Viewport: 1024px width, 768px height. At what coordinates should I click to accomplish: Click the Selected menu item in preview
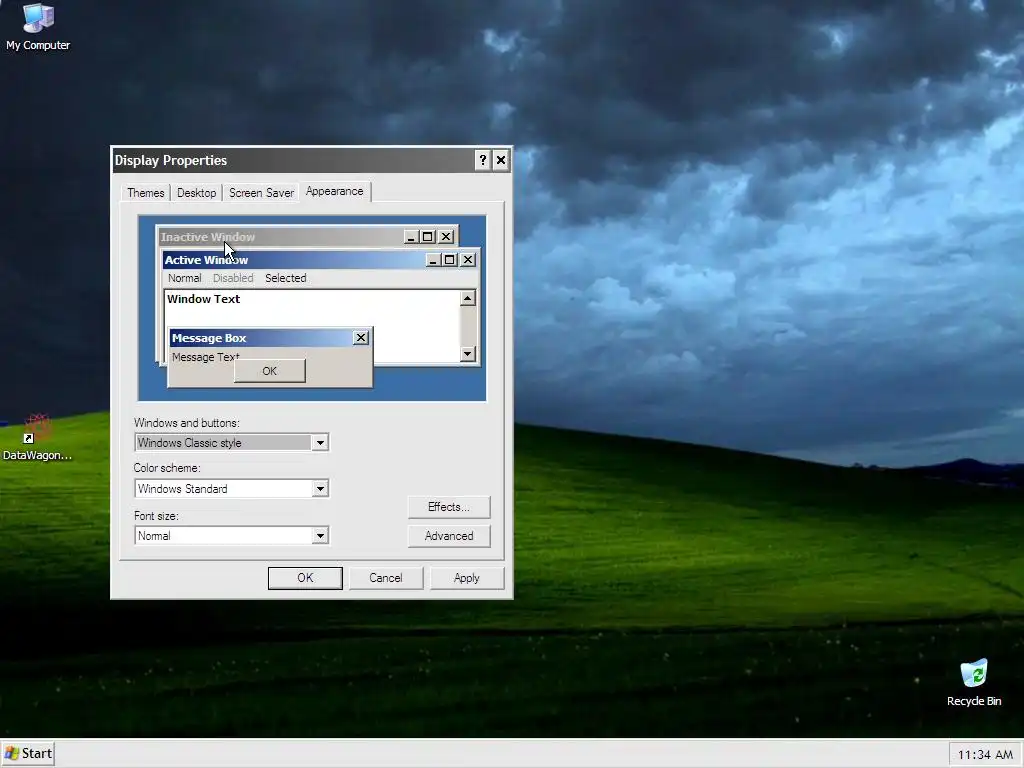[x=285, y=278]
